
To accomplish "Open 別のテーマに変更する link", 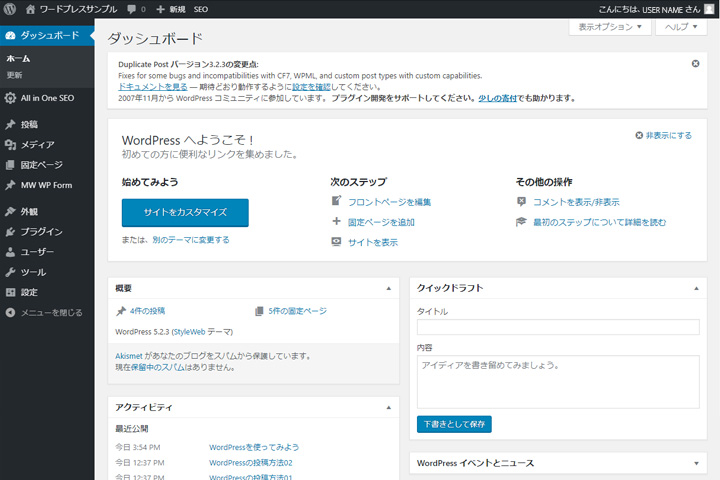I will 191,240.
